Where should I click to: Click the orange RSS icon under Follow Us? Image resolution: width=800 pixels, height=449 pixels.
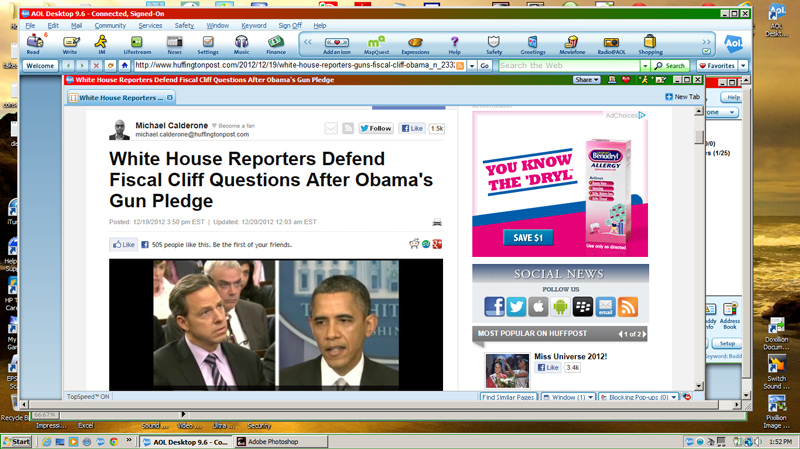click(628, 307)
